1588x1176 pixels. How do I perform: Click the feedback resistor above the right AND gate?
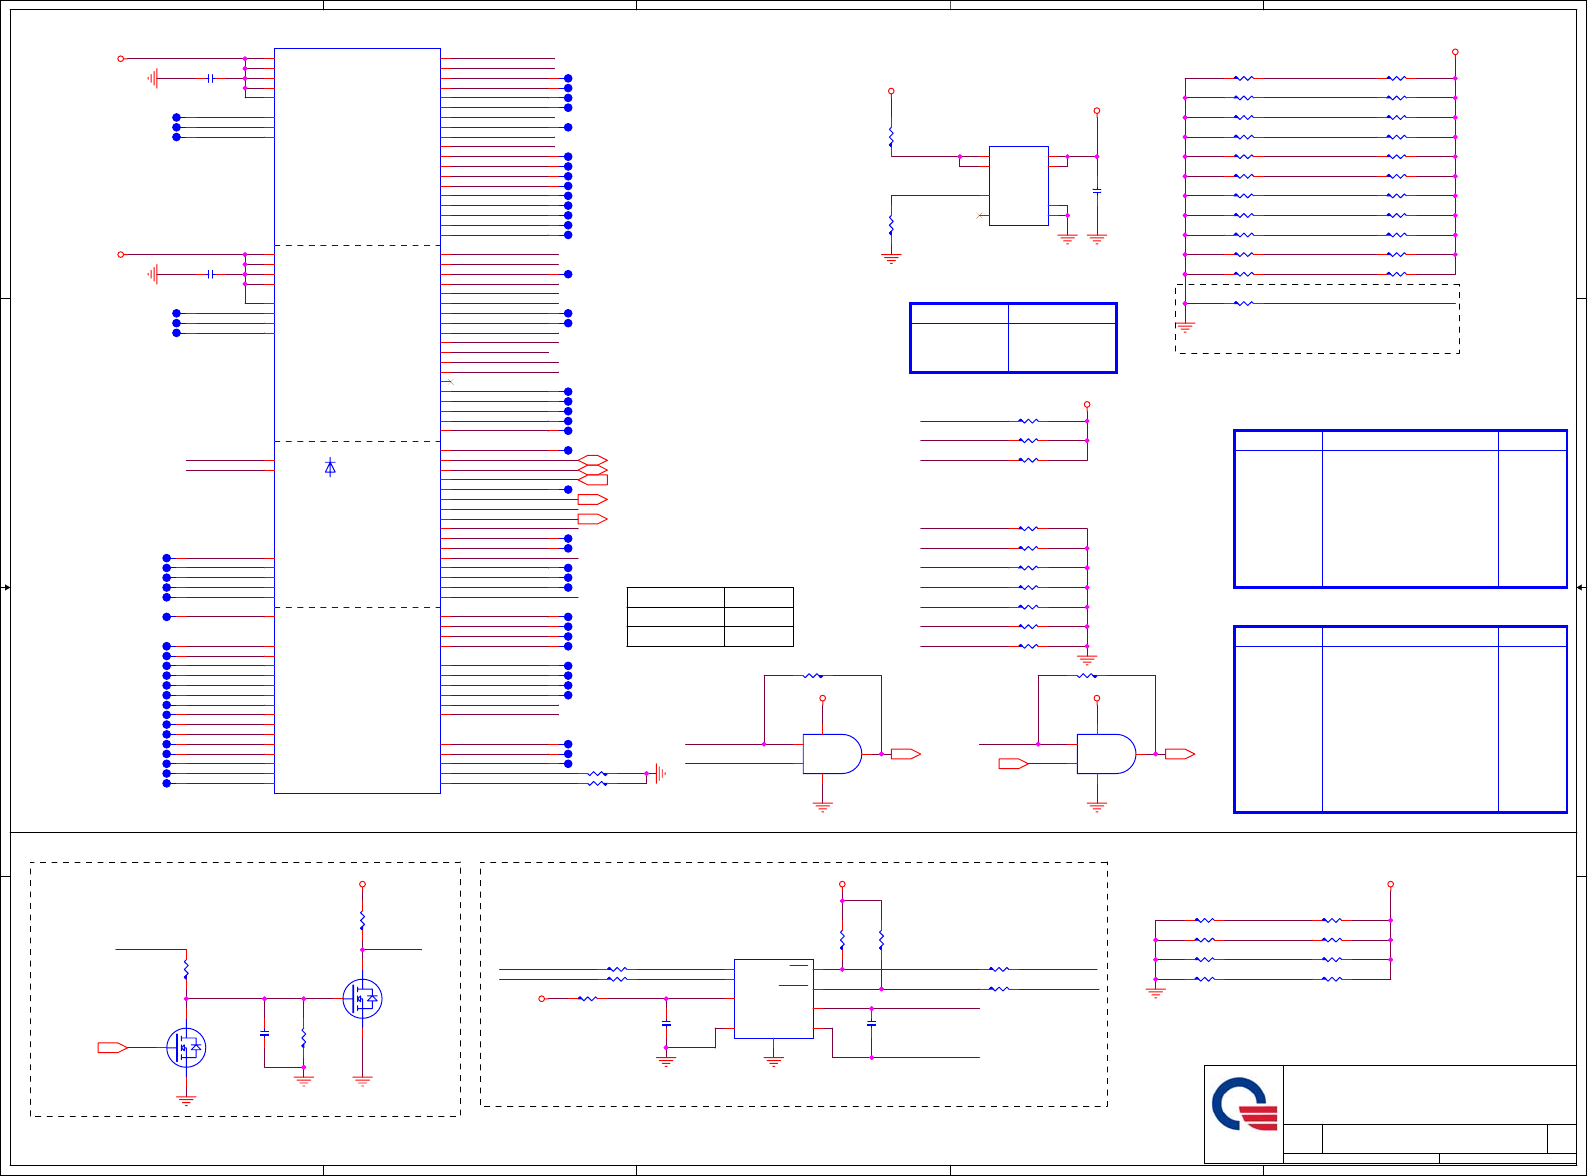coord(1087,676)
